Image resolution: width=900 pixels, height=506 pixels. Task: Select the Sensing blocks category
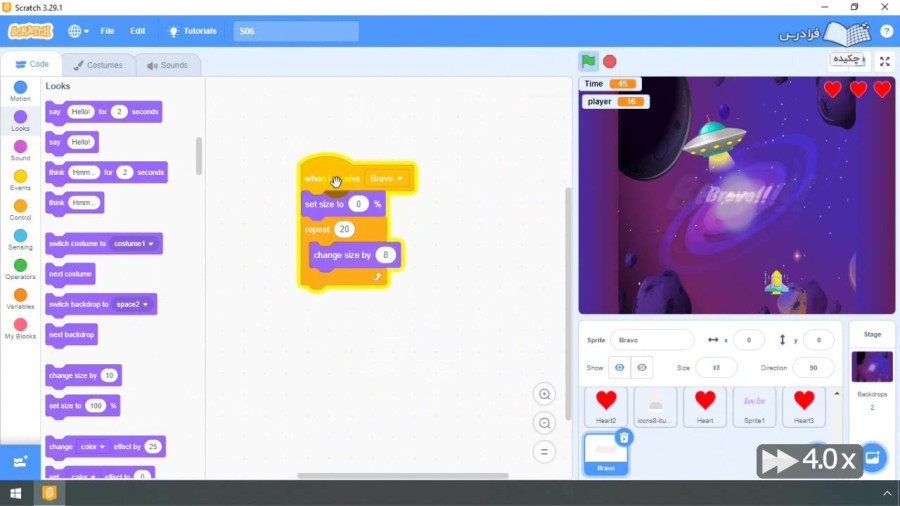[20, 240]
